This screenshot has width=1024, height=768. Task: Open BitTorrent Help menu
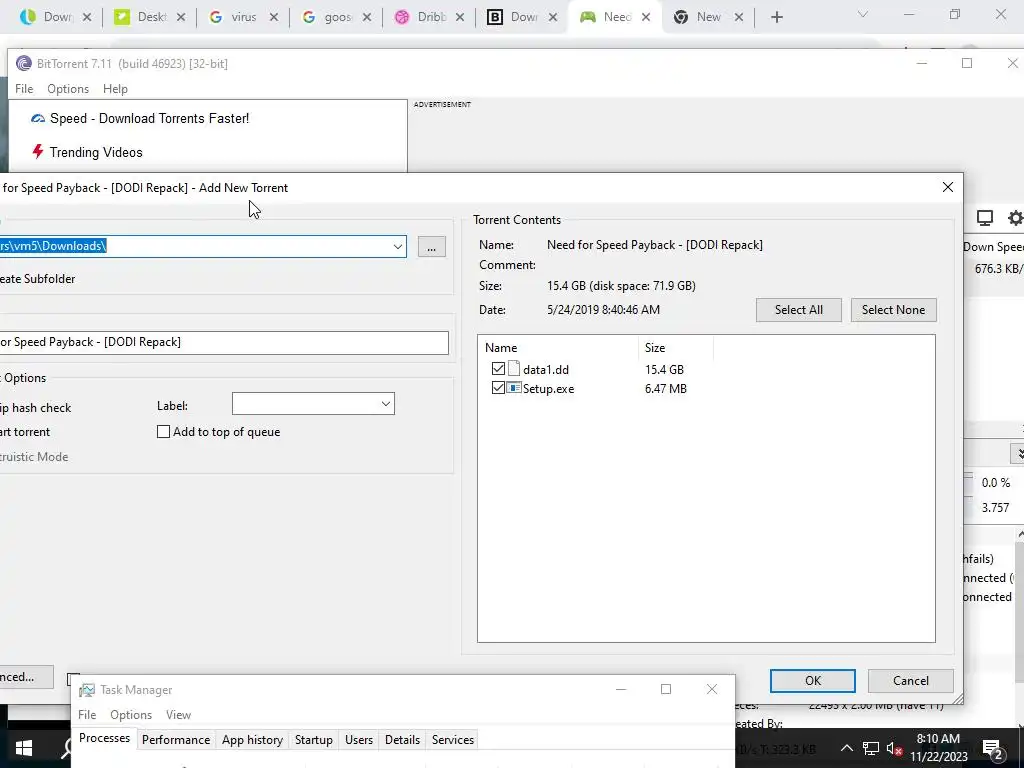115,89
